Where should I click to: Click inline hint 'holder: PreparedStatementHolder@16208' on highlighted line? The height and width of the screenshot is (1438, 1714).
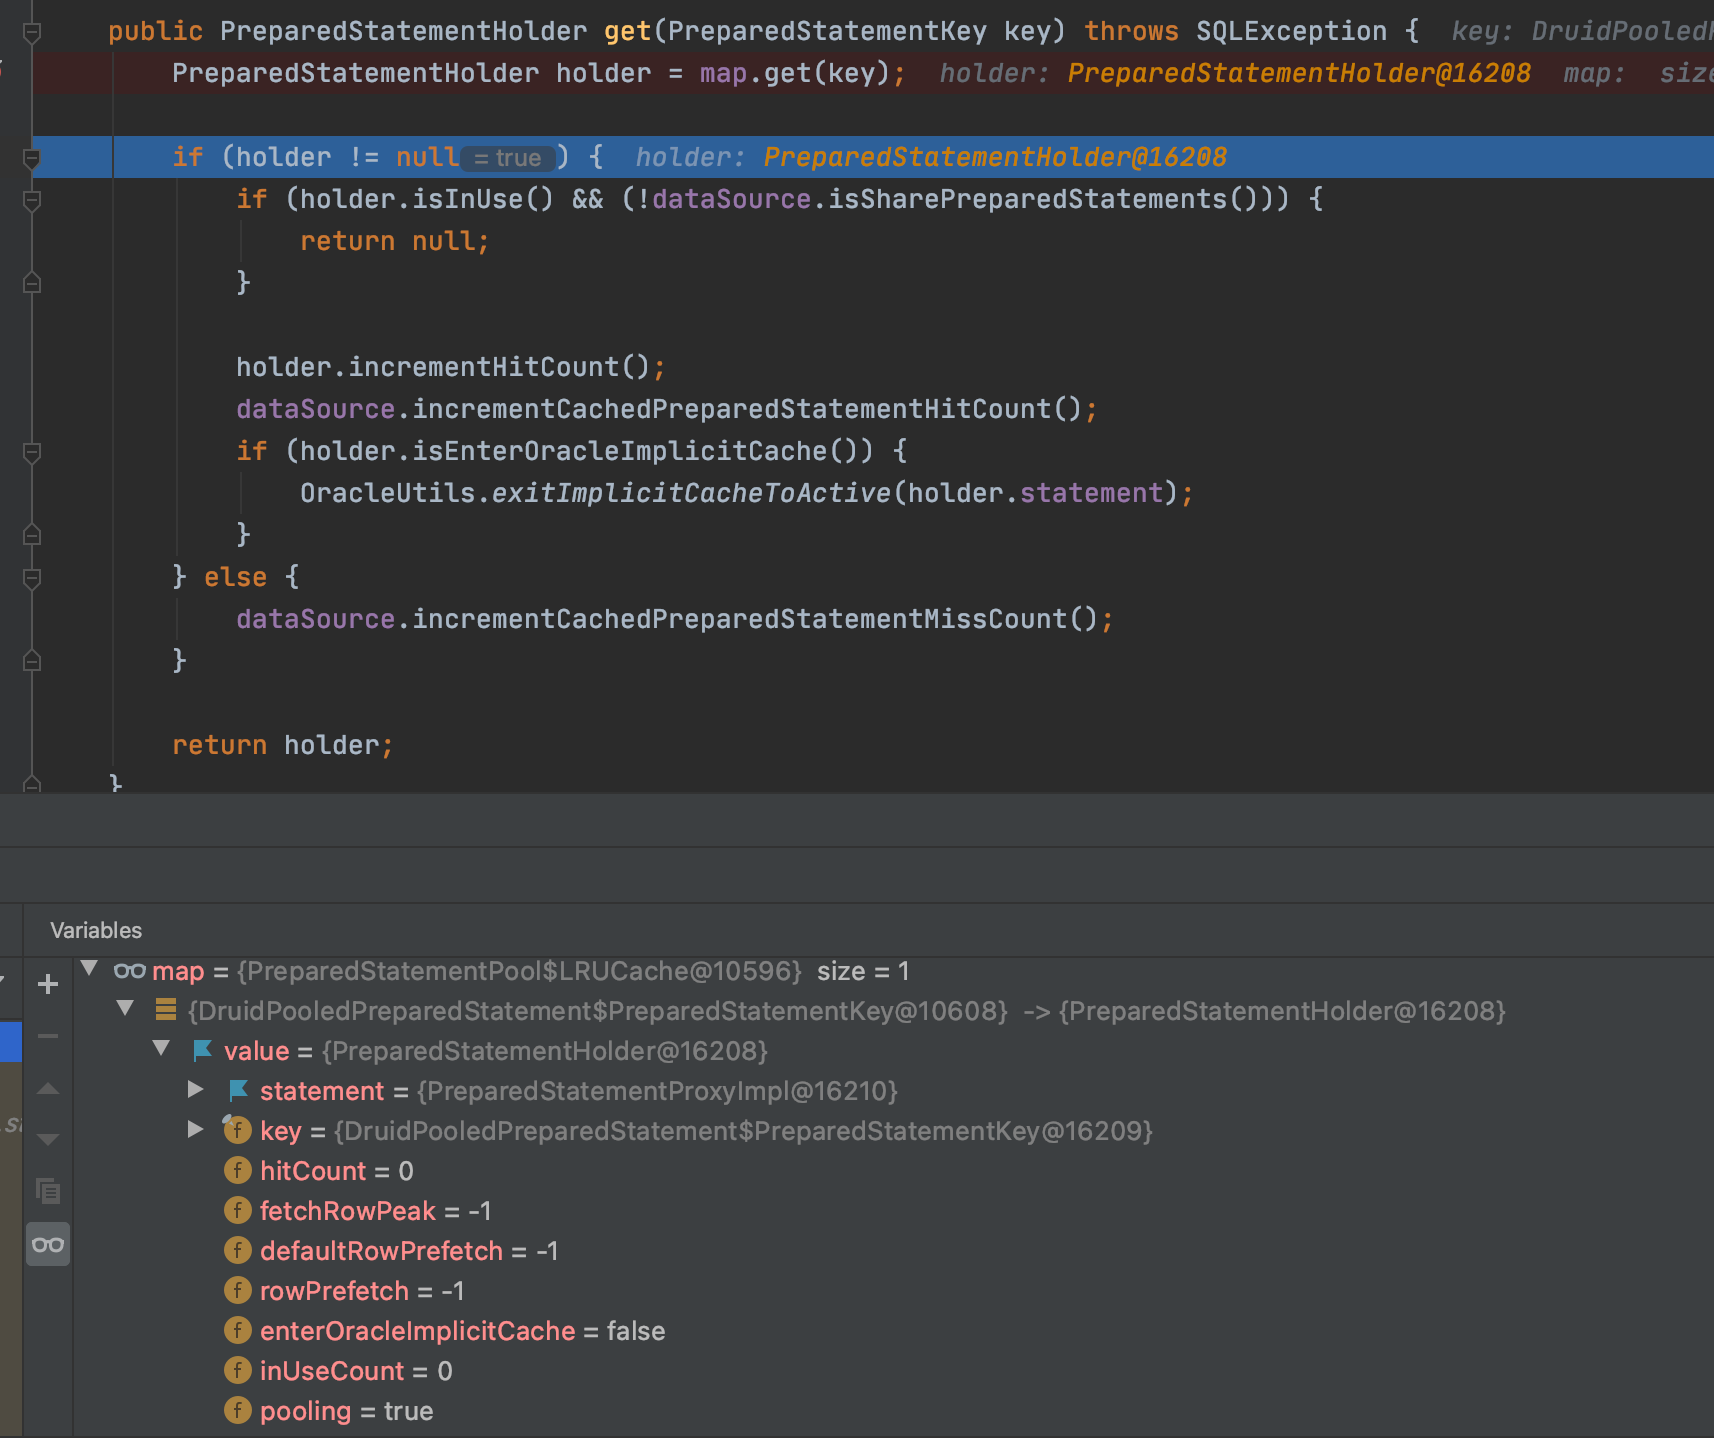pos(931,157)
